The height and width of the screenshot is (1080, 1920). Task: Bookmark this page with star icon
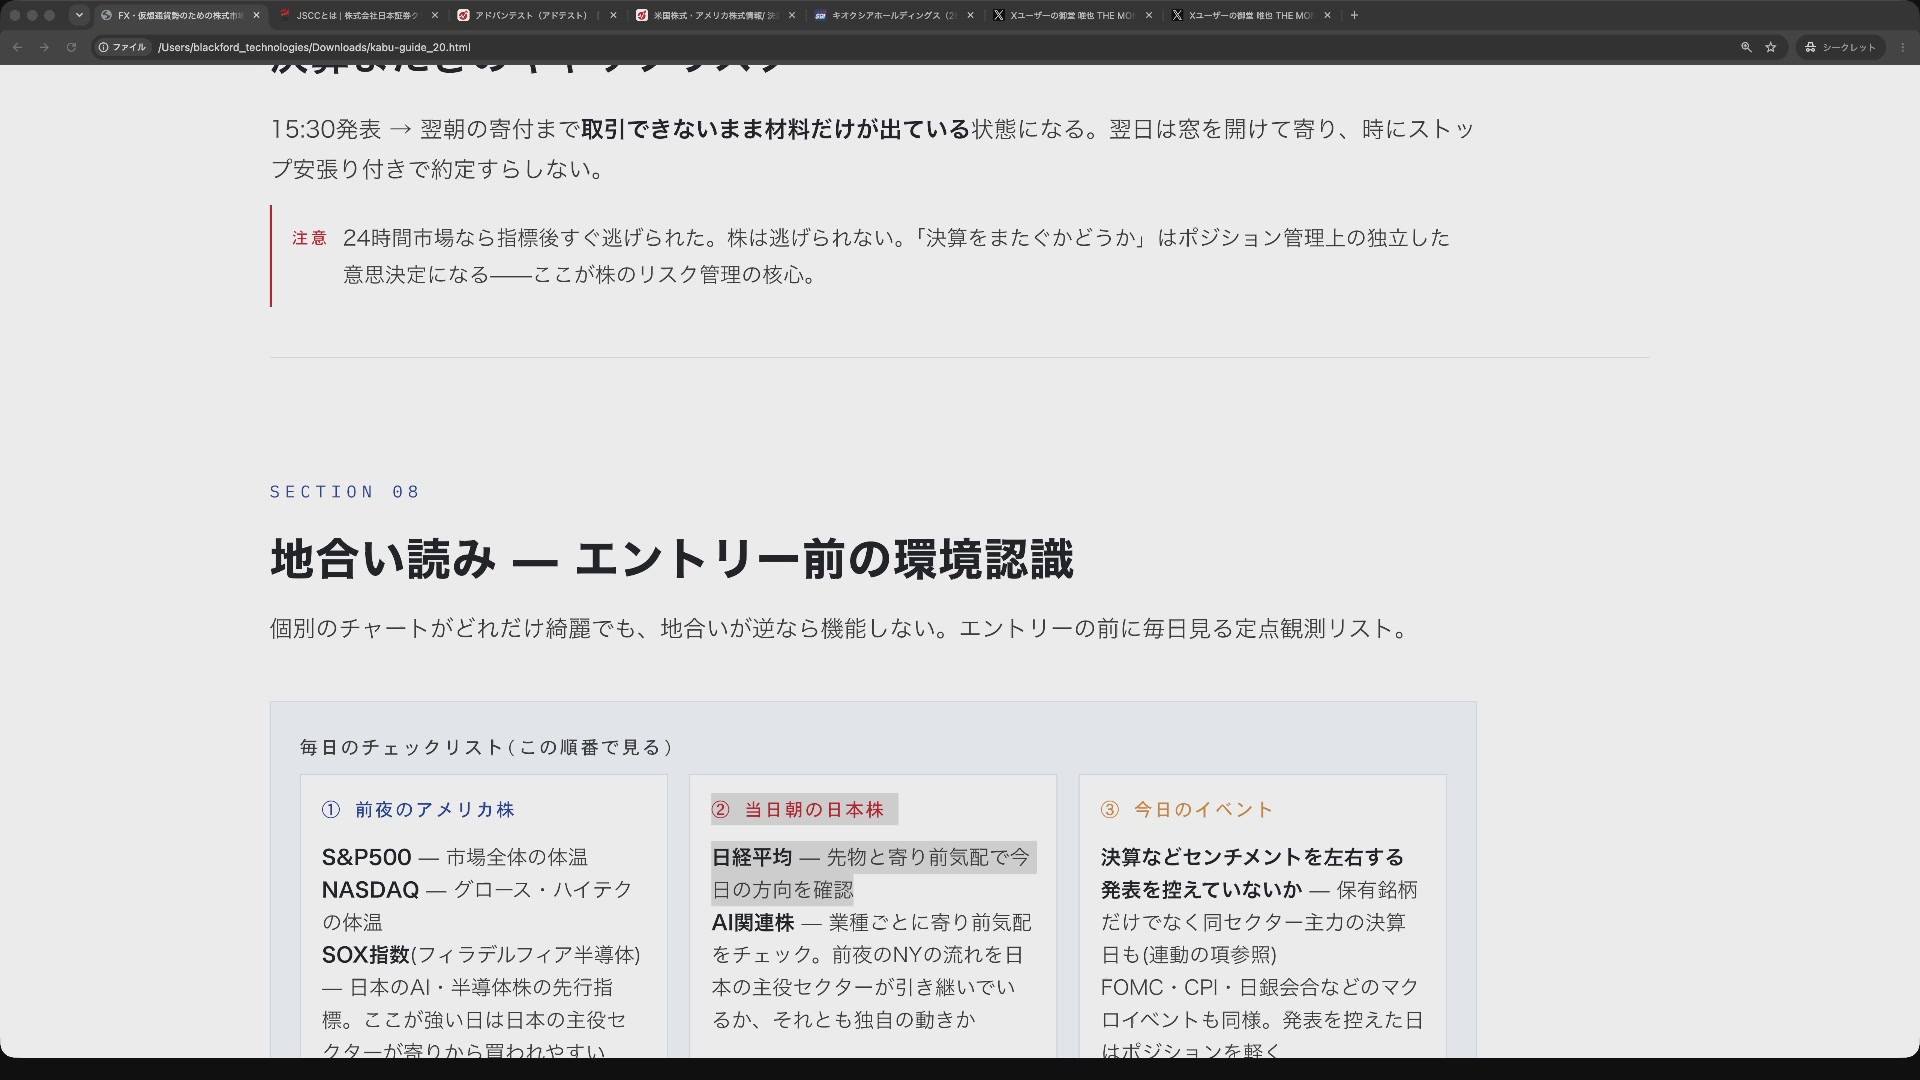point(1771,47)
